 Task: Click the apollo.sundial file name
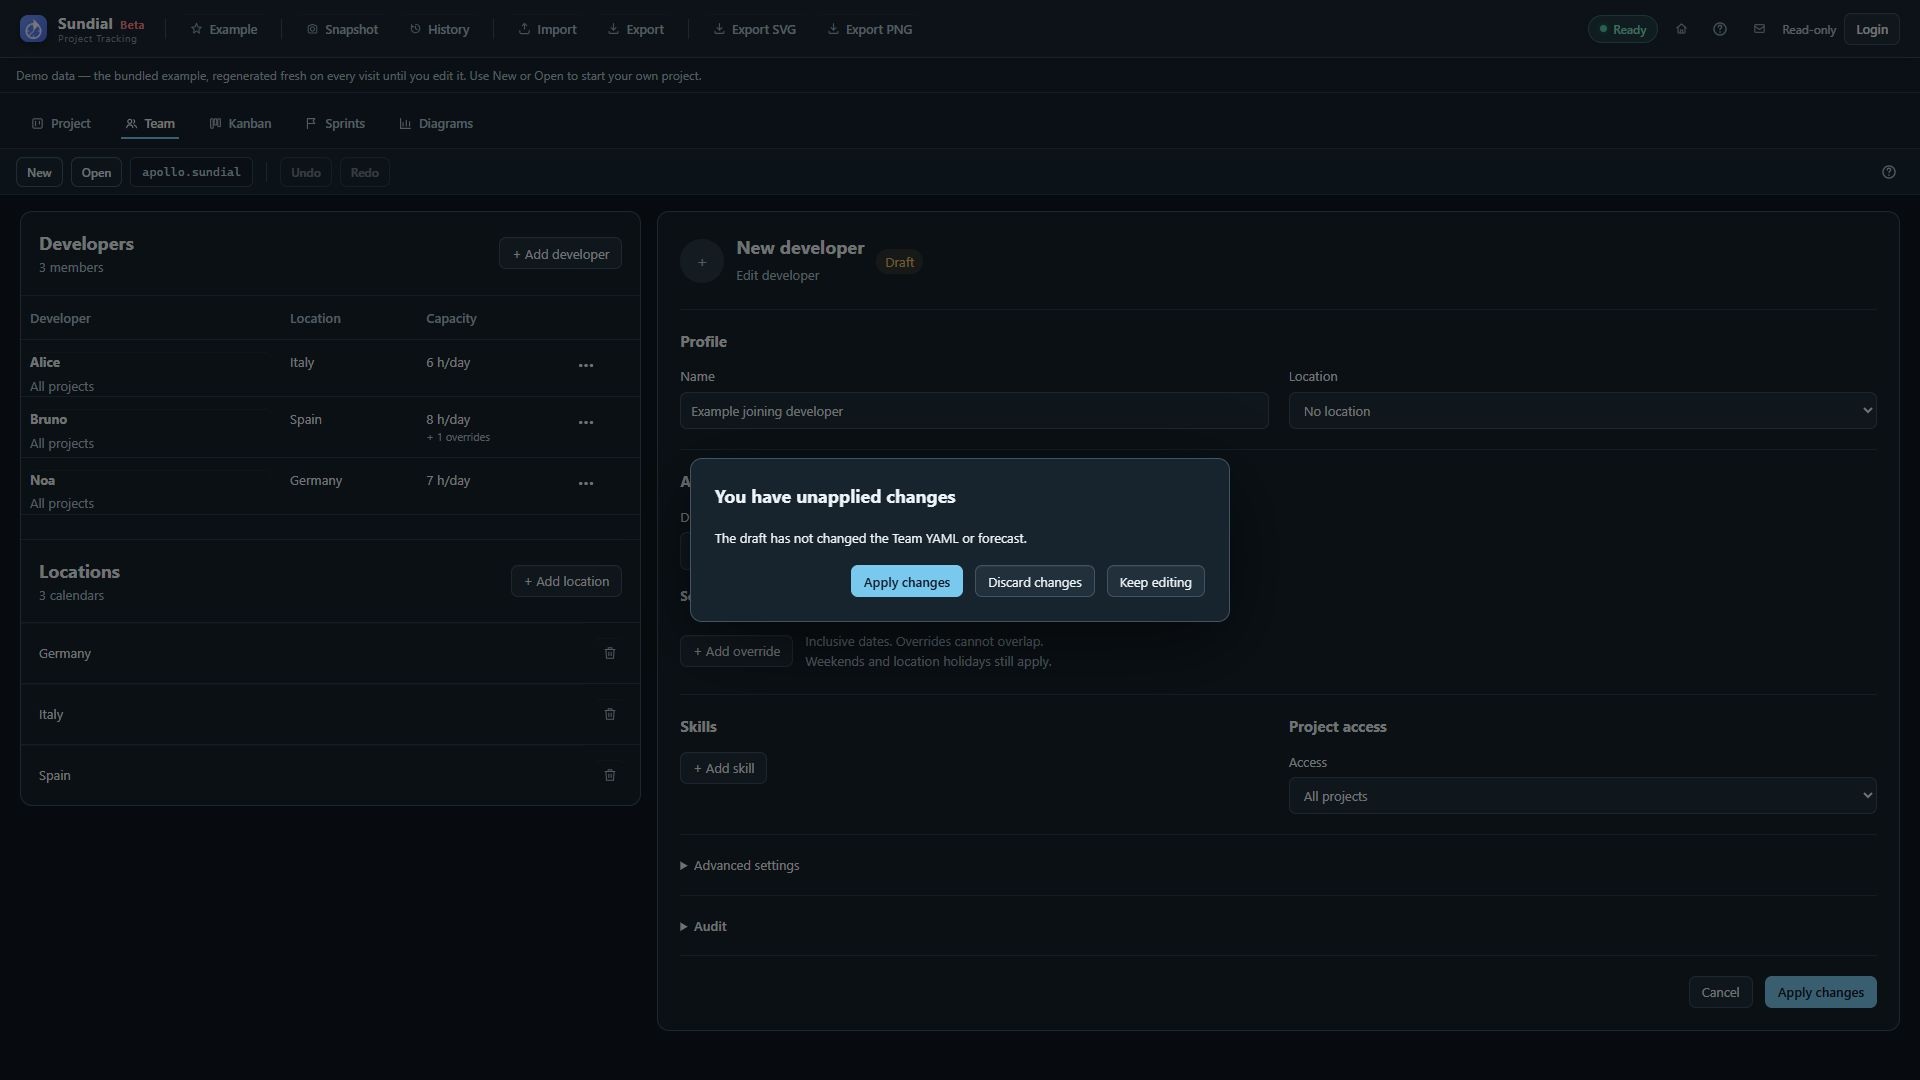pos(191,172)
